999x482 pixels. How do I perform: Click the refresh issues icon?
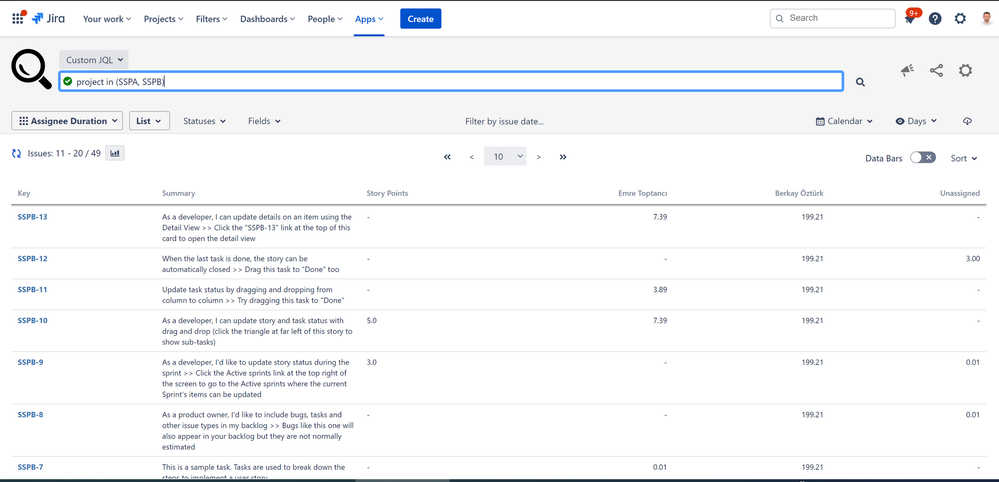pyautogui.click(x=17, y=153)
